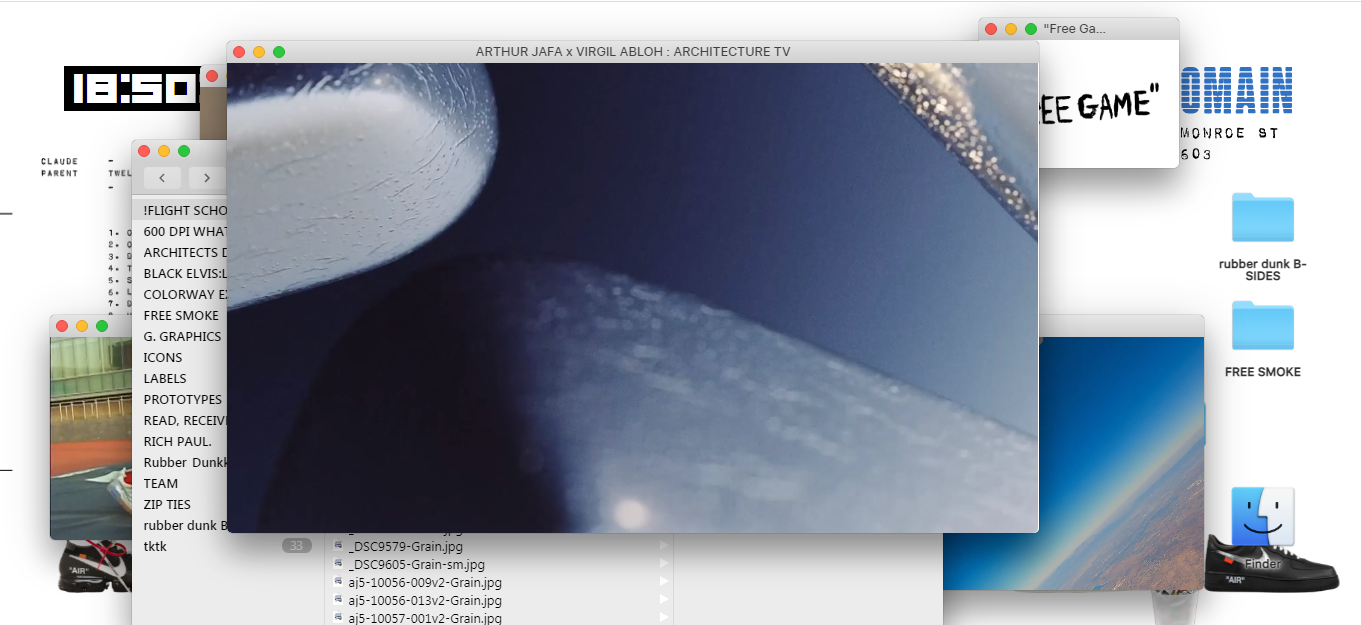Open the COLORWAY folder row
This screenshot has height=625, width=1361.
[x=180, y=294]
